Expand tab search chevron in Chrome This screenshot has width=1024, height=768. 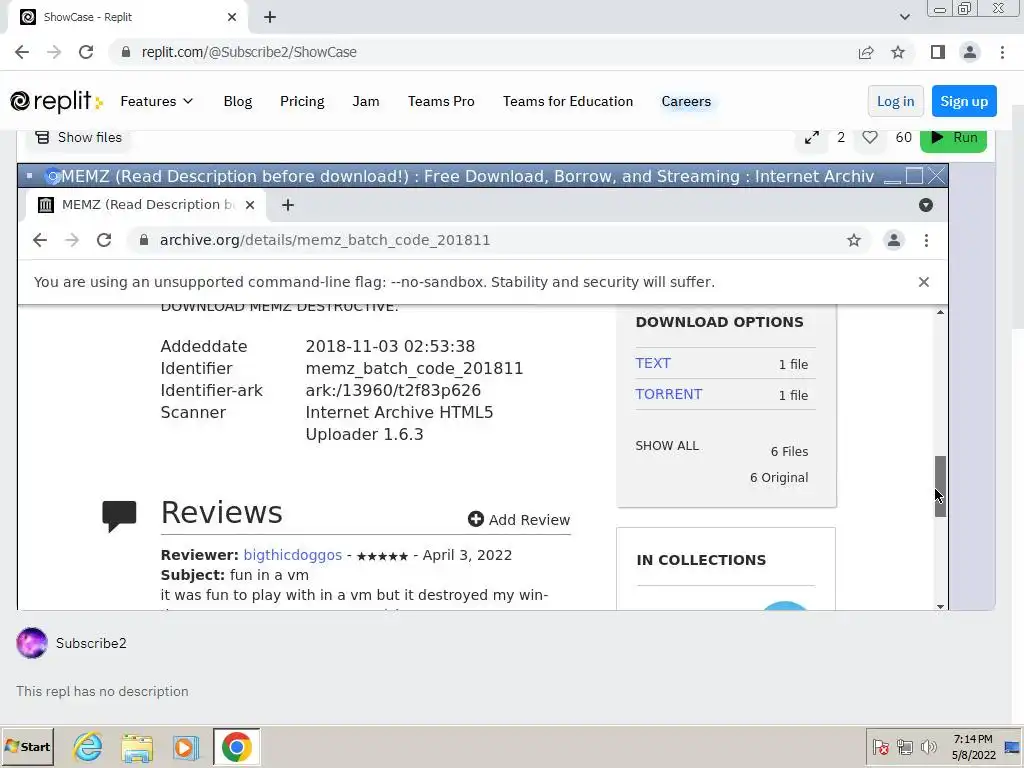click(904, 17)
